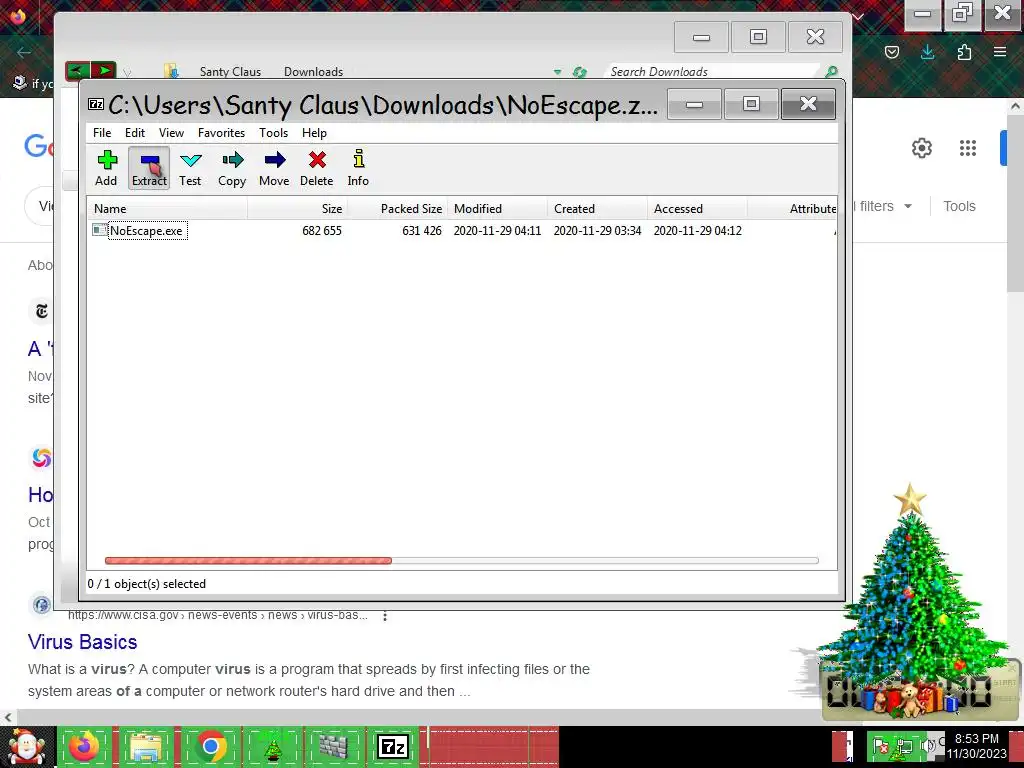Click the modified date 2020-11-29 04:11
Viewport: 1024px width, 768px height.
point(498,231)
